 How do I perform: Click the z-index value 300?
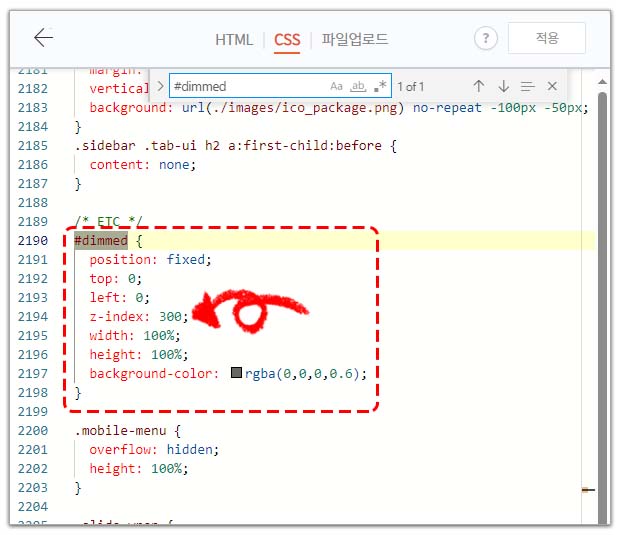pos(170,316)
